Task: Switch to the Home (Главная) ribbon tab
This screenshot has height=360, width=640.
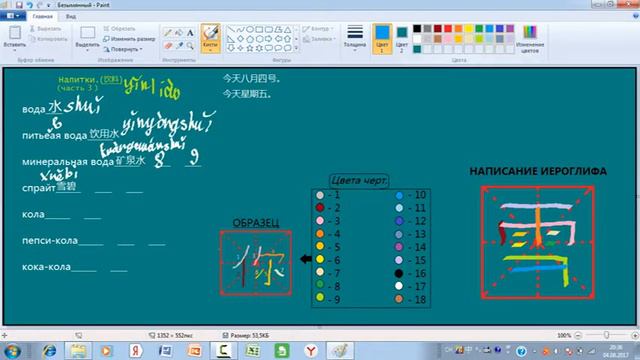Action: pyautogui.click(x=43, y=16)
